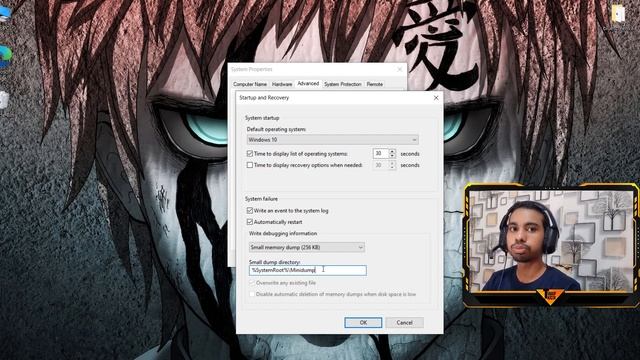The height and width of the screenshot is (360, 640).
Task: Increase operating systems list time spinner
Action: click(392, 151)
